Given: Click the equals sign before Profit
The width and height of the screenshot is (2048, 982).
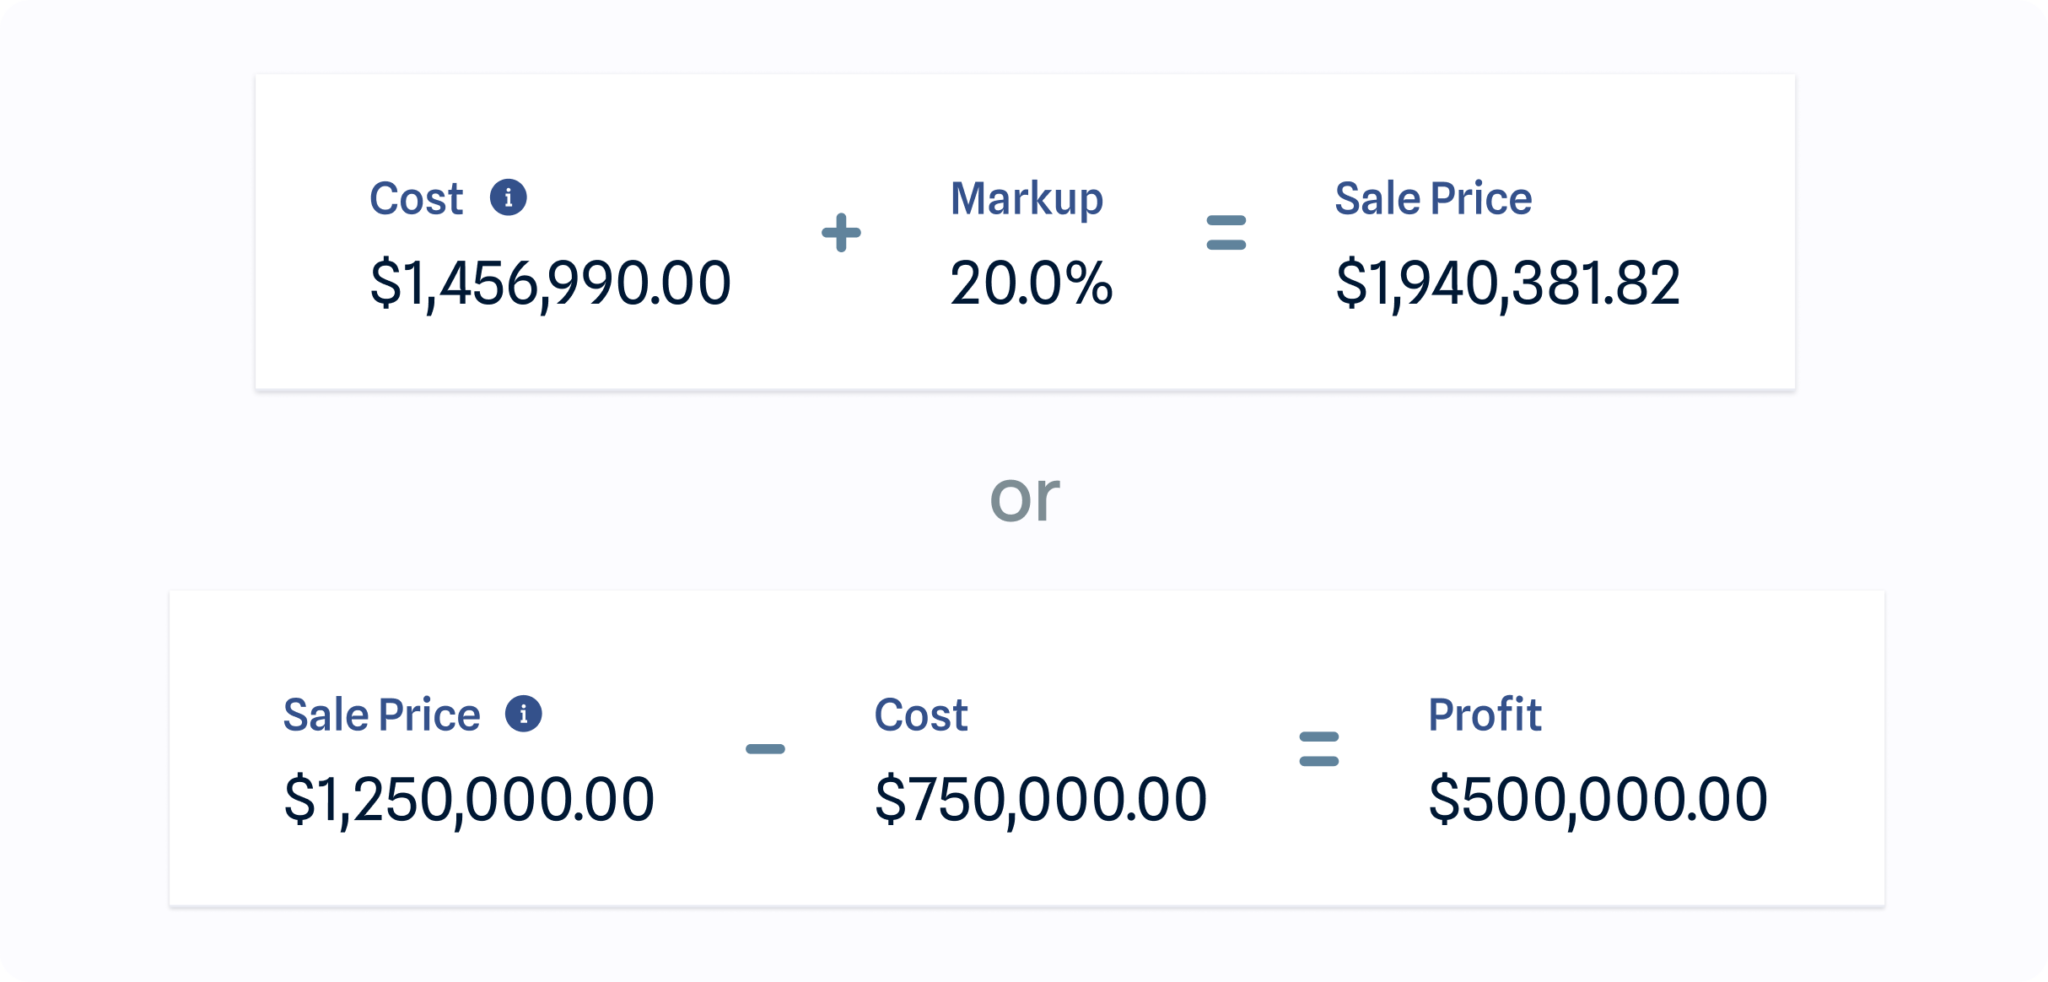Looking at the screenshot, I should pos(1318,749).
